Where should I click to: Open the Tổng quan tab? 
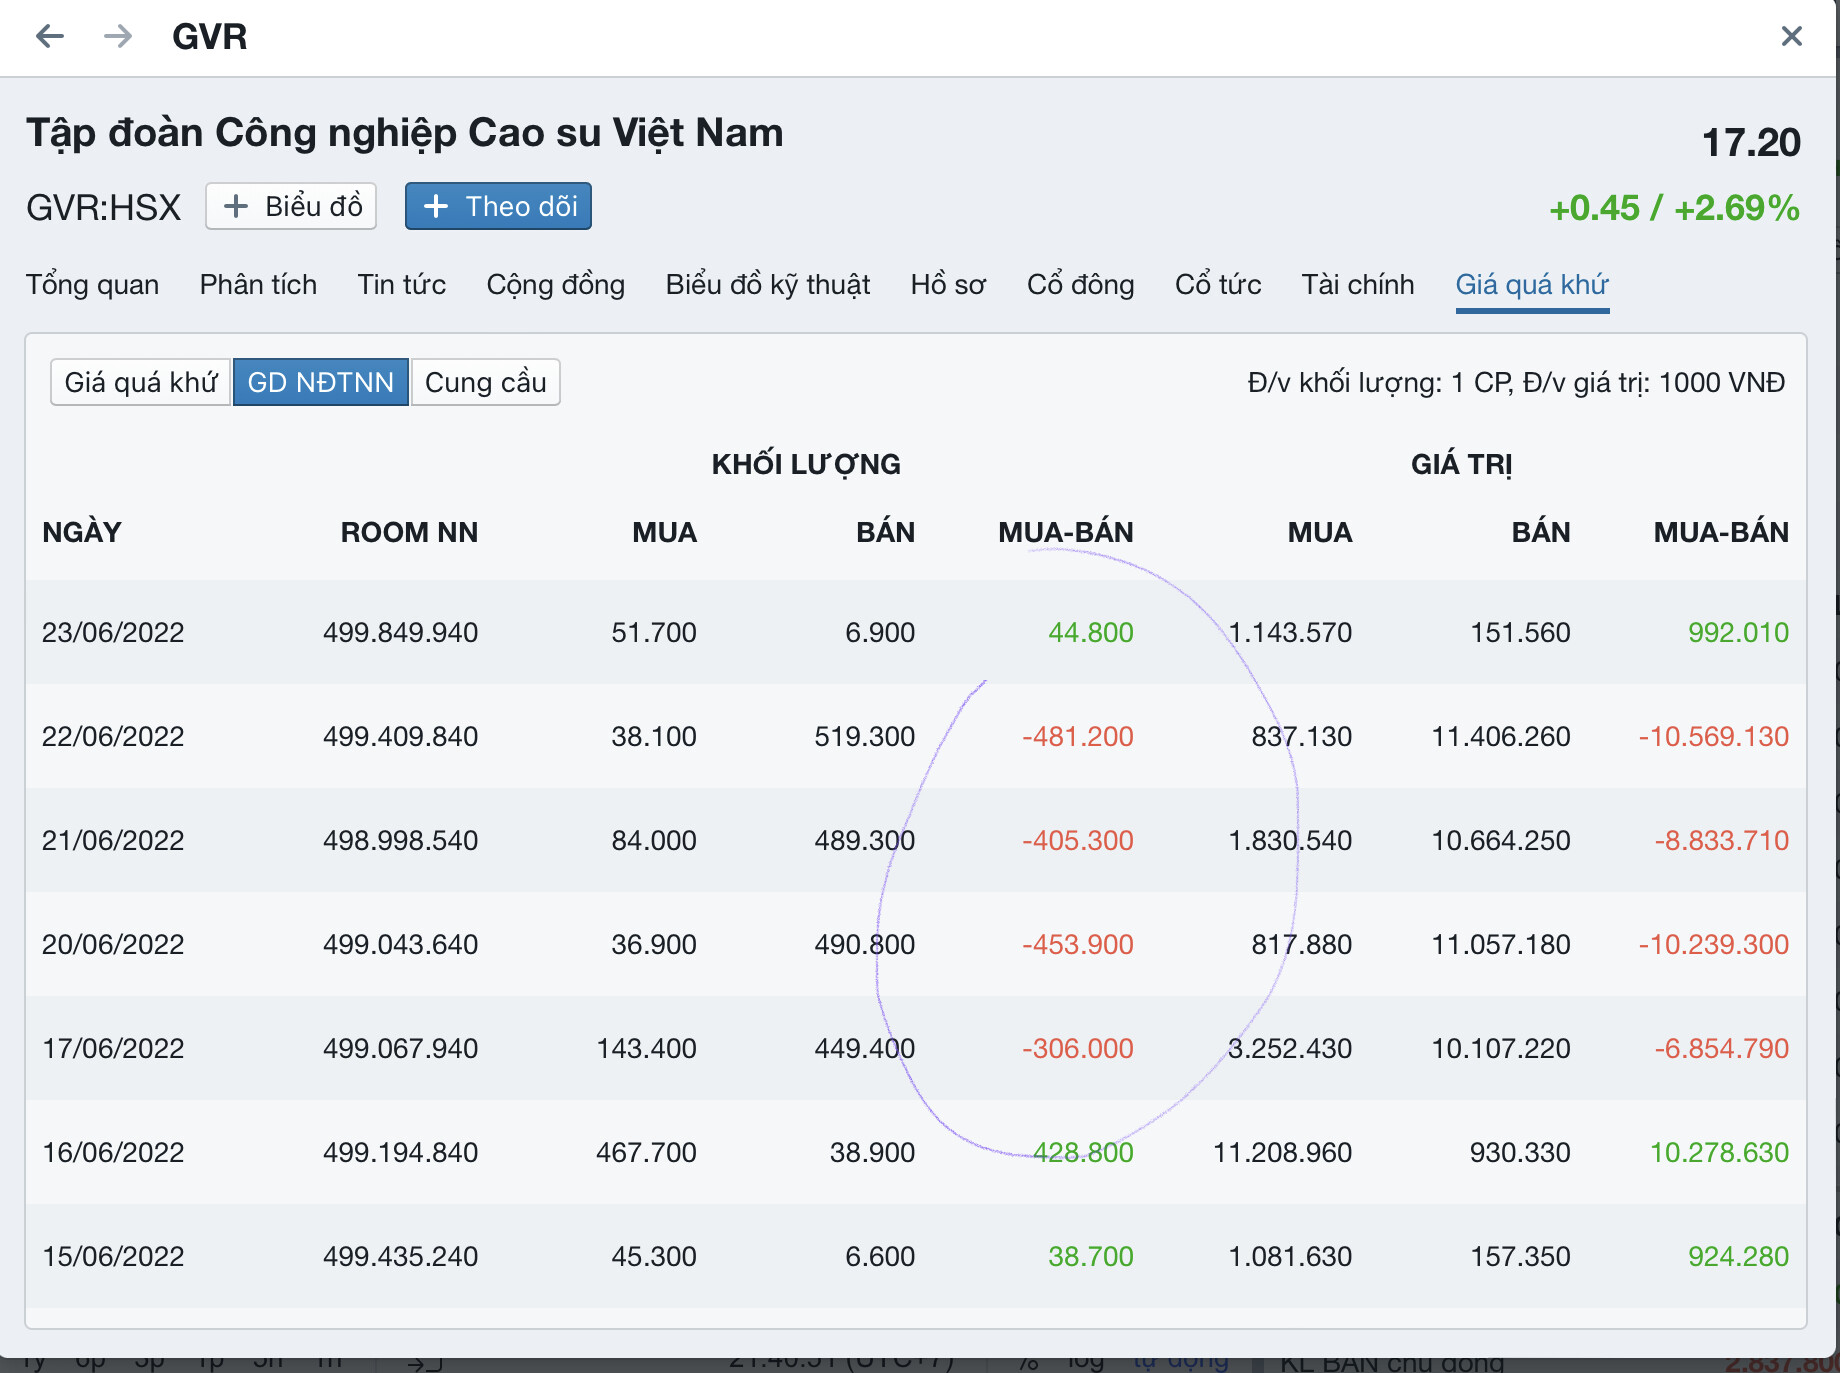pyautogui.click(x=93, y=285)
